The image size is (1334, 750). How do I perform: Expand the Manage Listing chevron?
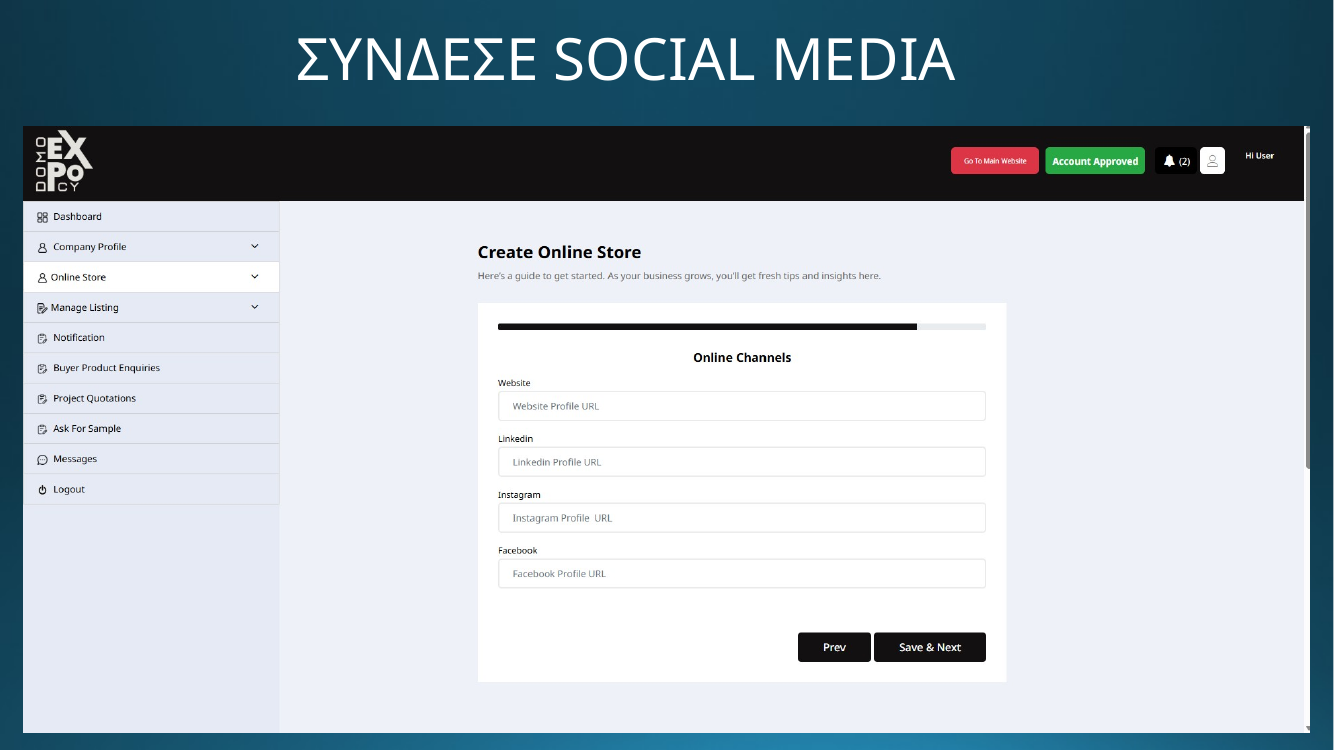pos(254,307)
